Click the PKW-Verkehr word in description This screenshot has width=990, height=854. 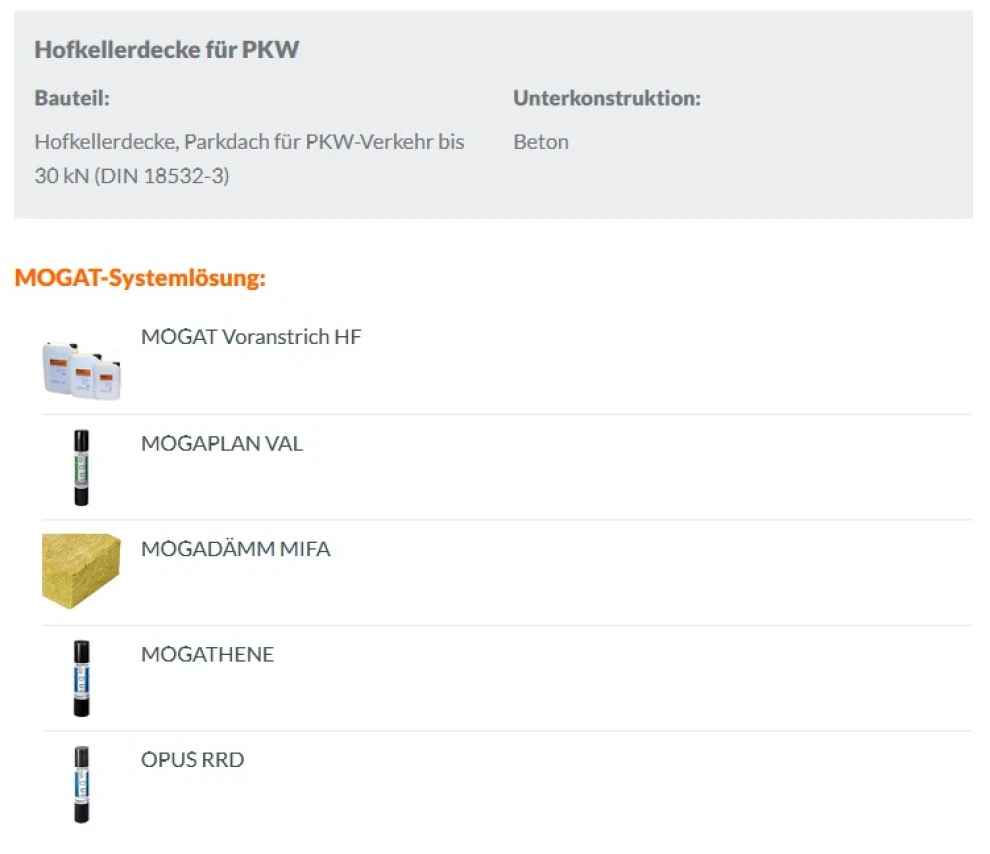(375, 142)
